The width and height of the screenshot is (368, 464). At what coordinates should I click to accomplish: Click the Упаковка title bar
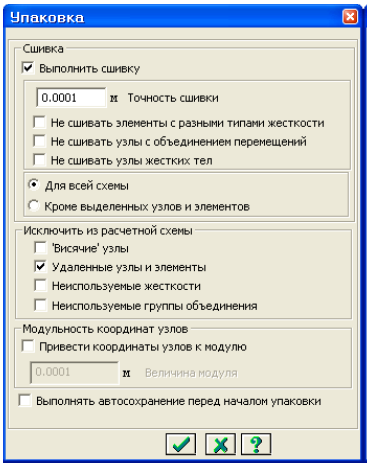click(x=173, y=17)
